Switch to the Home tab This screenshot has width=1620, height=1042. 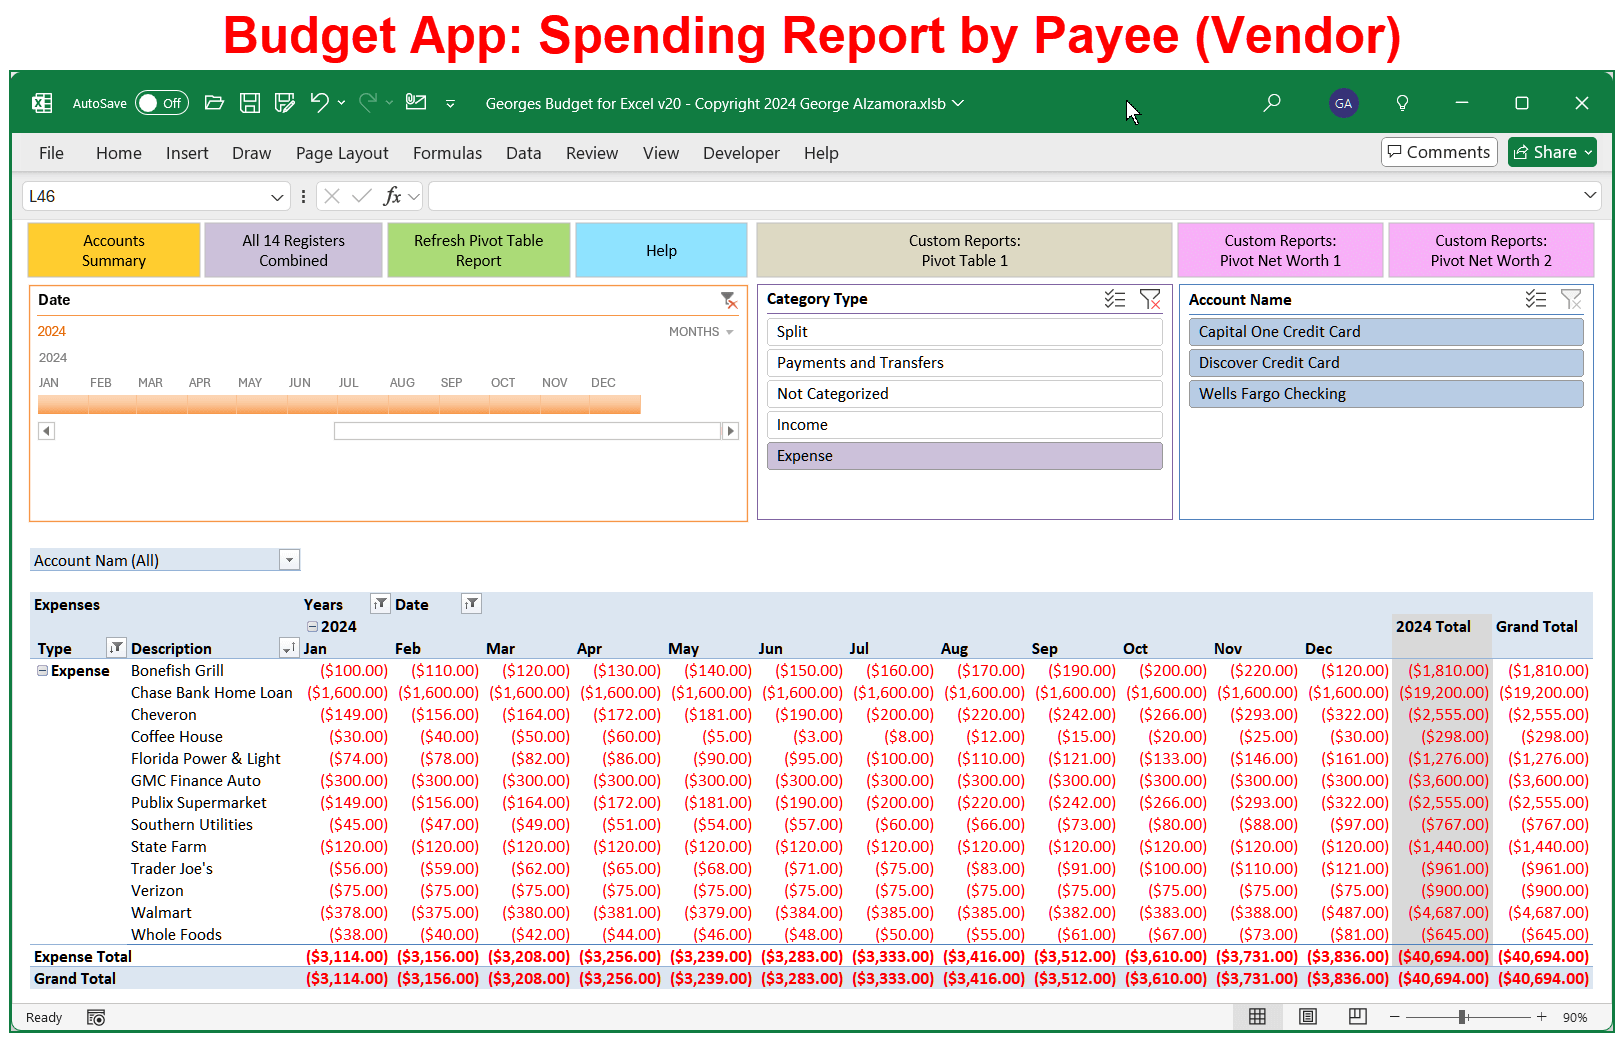coord(119,153)
